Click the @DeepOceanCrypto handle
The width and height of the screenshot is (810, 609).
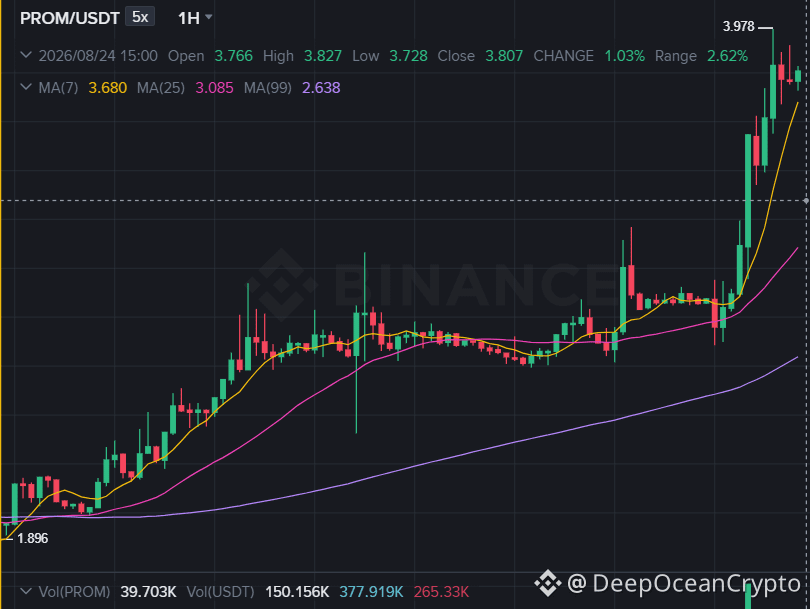point(684,584)
